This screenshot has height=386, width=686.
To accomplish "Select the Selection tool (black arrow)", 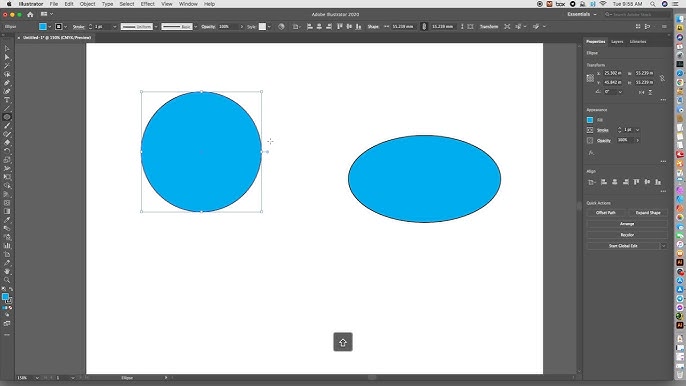I will (x=7, y=49).
